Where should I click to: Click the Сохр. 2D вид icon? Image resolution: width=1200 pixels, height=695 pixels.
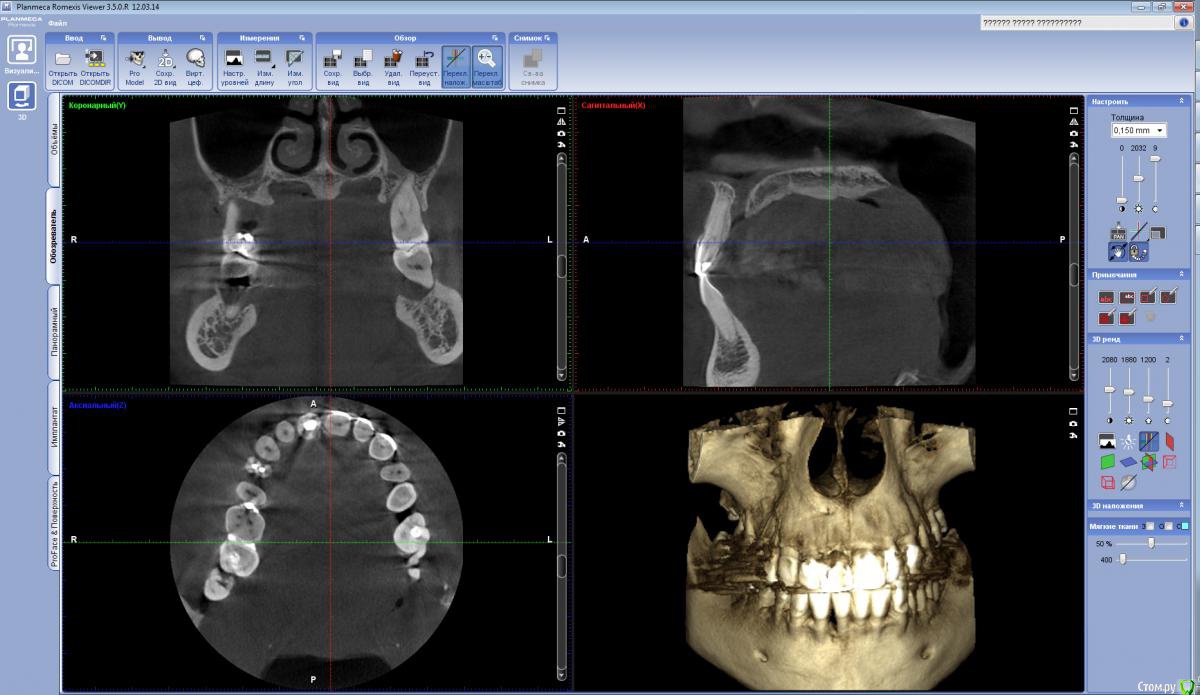[x=165, y=59]
